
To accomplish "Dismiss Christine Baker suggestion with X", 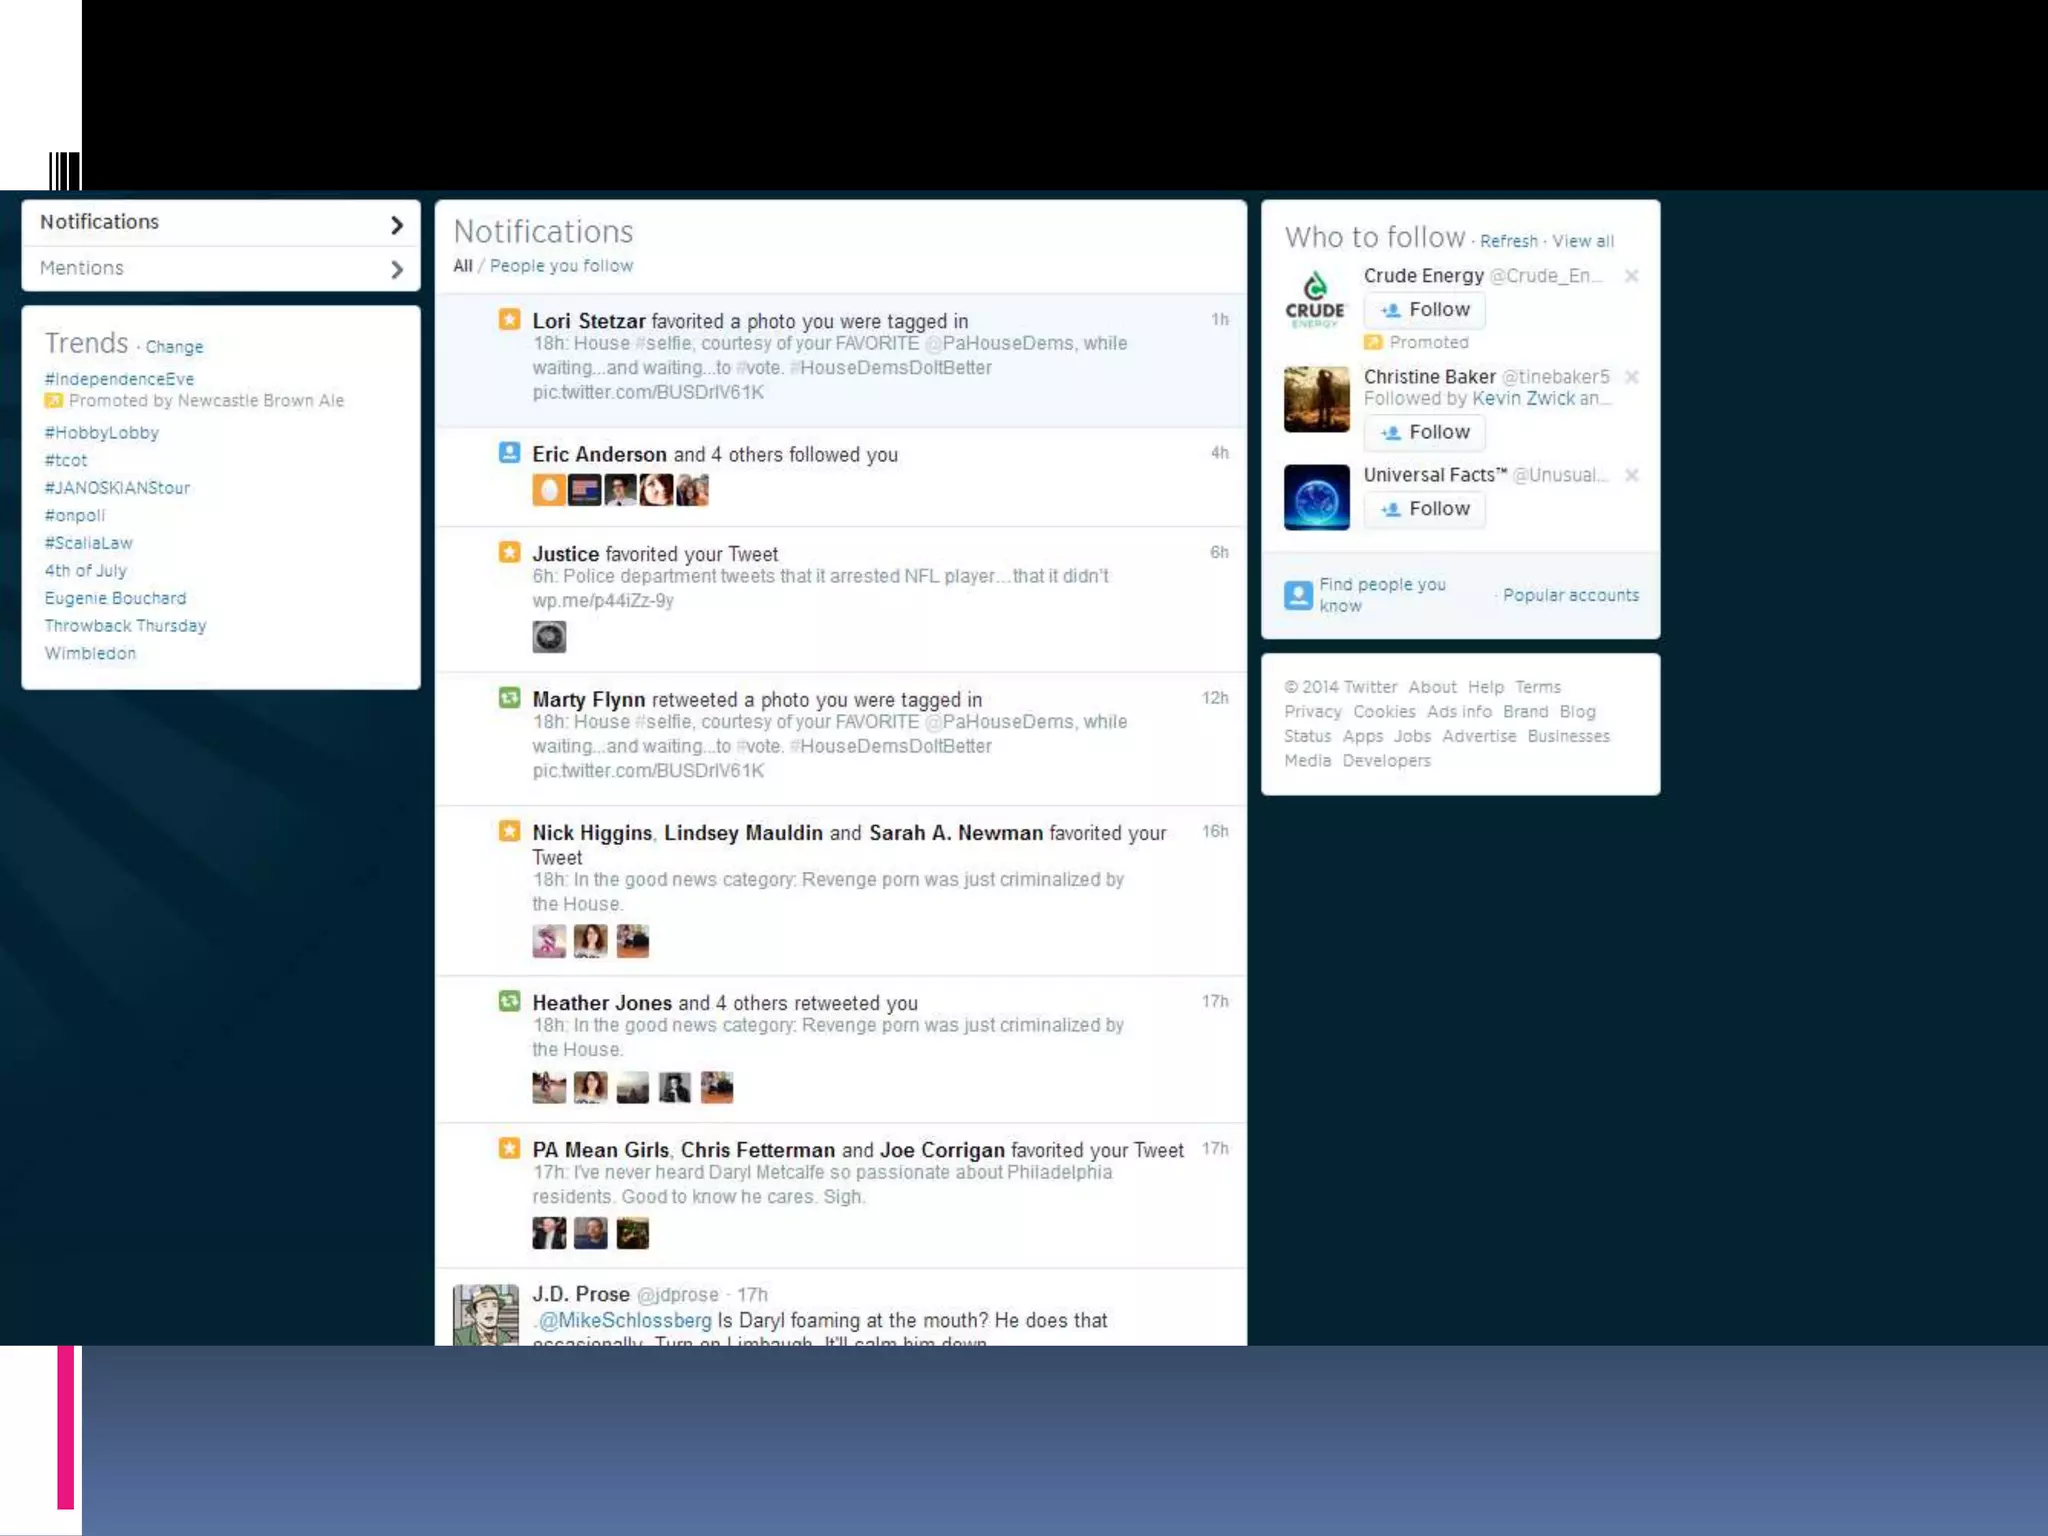I will point(1631,377).
